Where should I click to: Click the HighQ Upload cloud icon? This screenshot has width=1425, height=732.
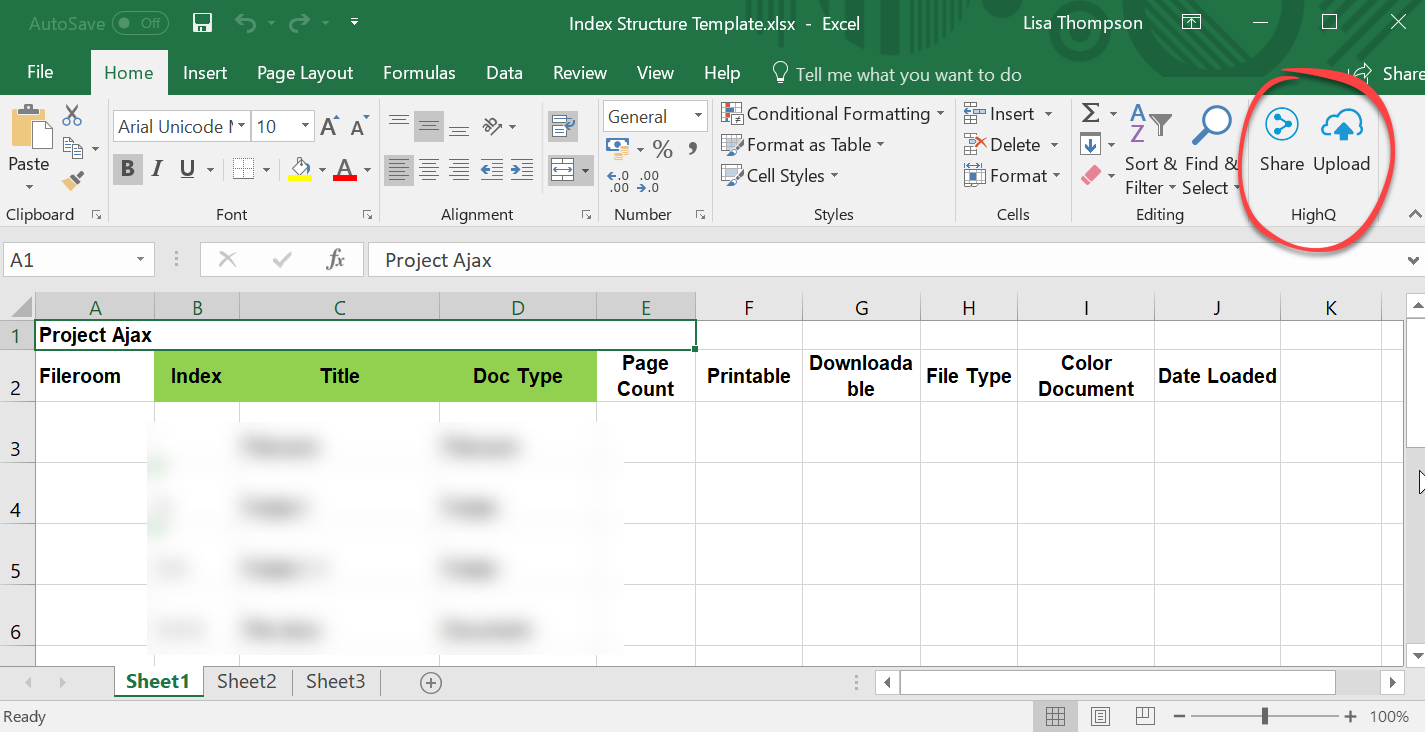[1341, 126]
